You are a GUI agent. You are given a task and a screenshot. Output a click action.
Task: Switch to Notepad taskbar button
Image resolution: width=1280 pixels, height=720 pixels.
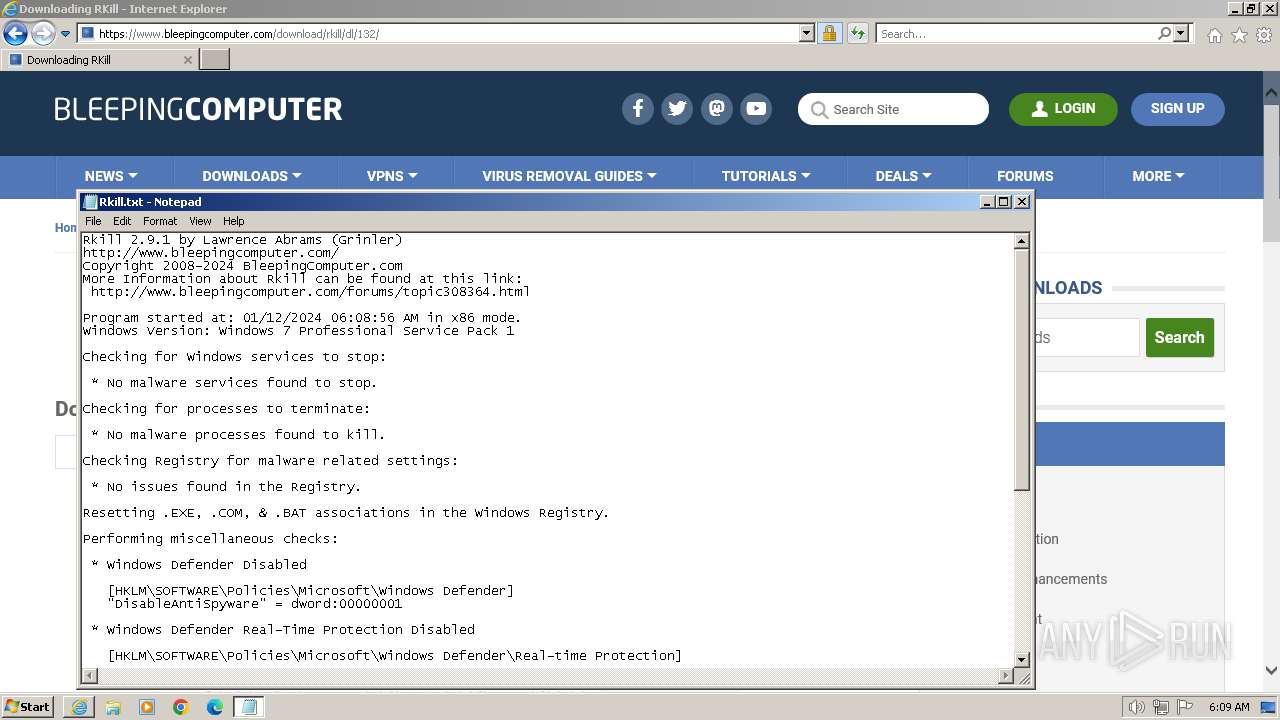tap(249, 707)
